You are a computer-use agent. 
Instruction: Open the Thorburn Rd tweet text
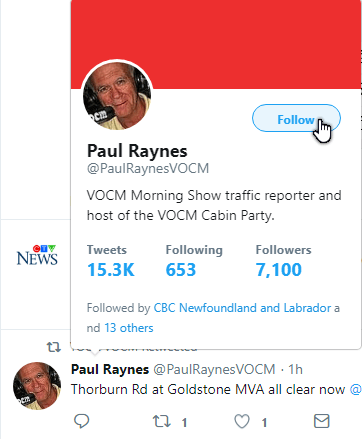click(208, 389)
